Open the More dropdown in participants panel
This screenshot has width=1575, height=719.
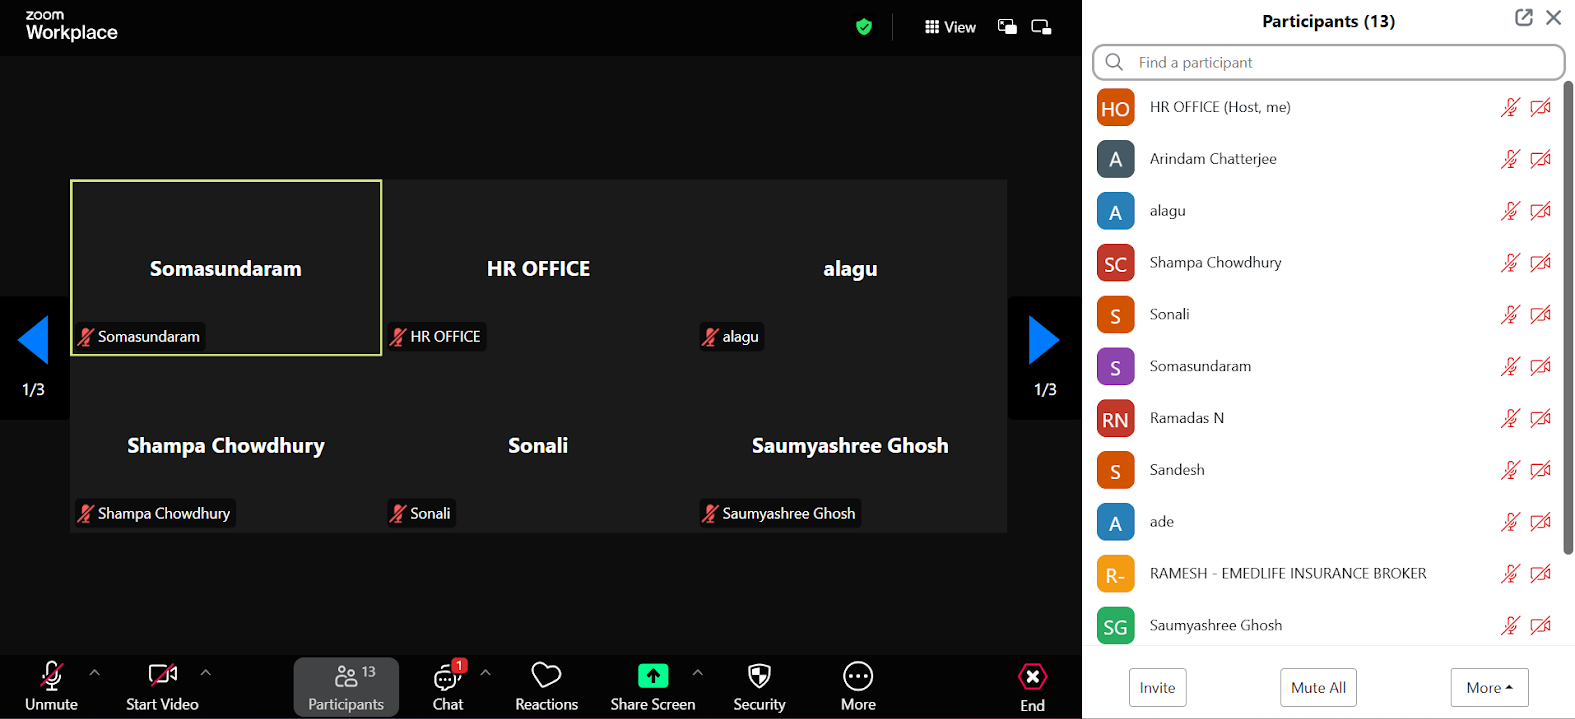coord(1489,688)
